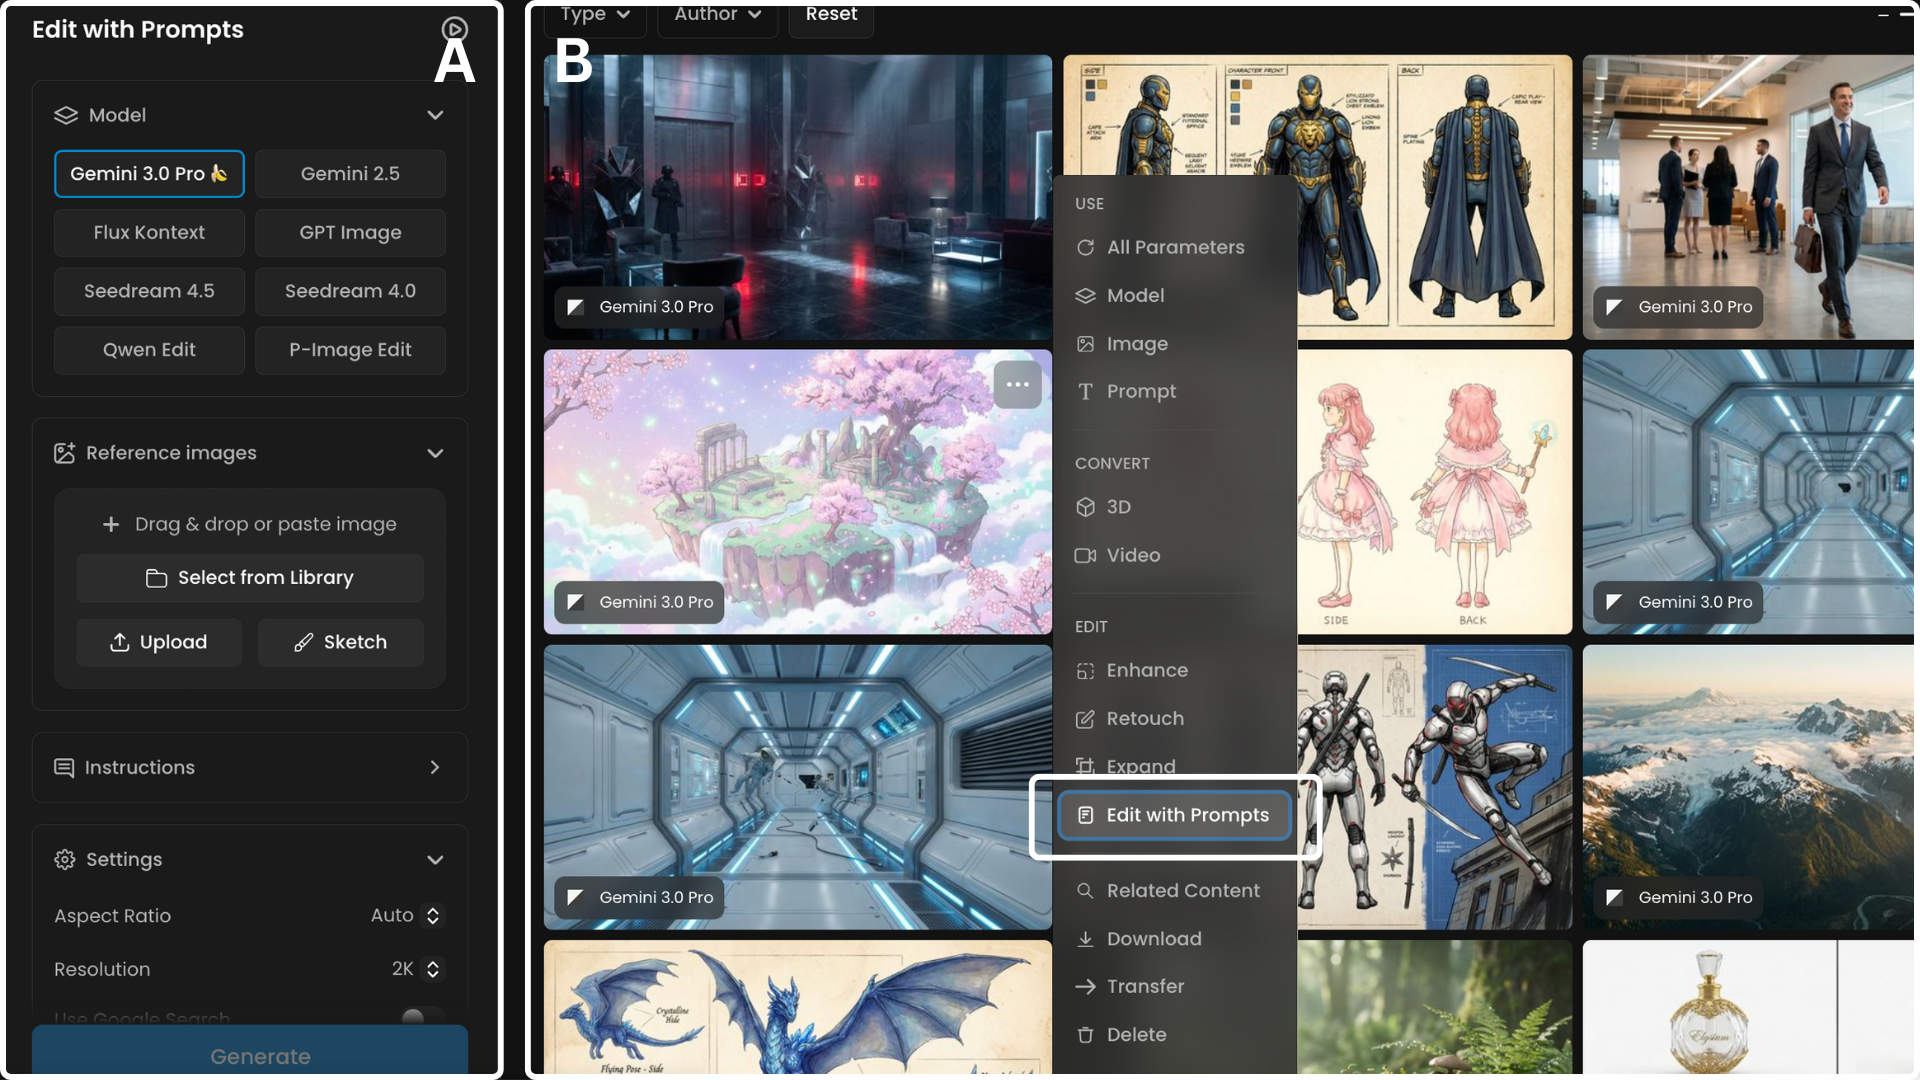Click the Retouch pencil icon
The height and width of the screenshot is (1080, 1920).
point(1085,719)
